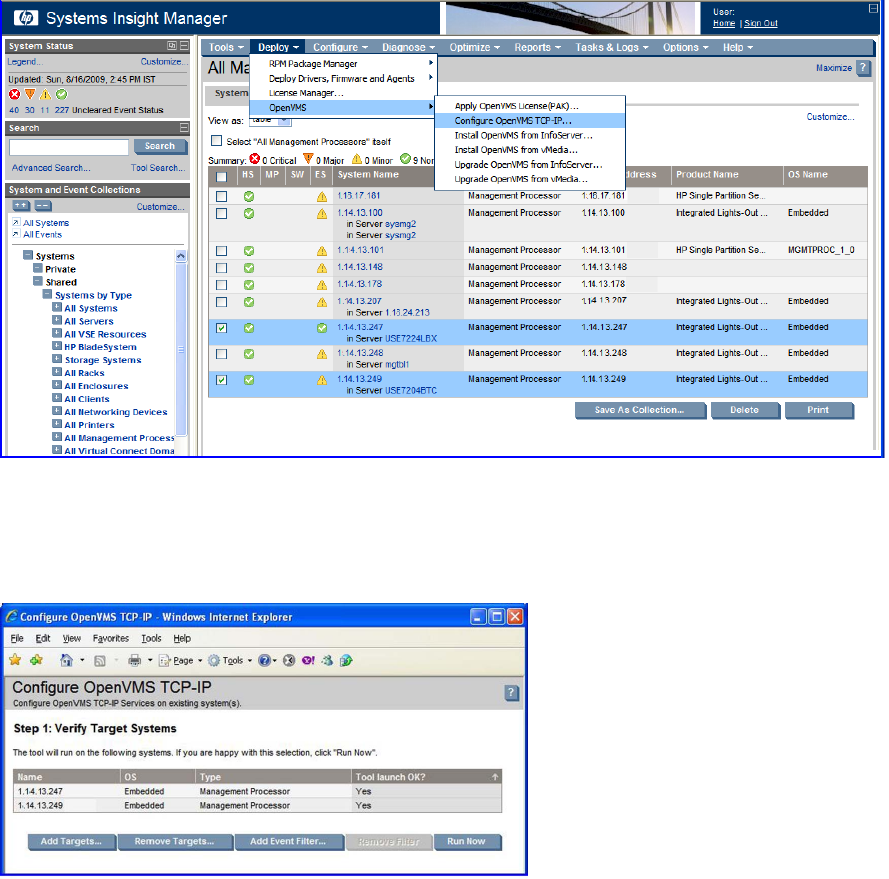
Task: Click the orange major status icon in System Status
Action: click(30, 94)
